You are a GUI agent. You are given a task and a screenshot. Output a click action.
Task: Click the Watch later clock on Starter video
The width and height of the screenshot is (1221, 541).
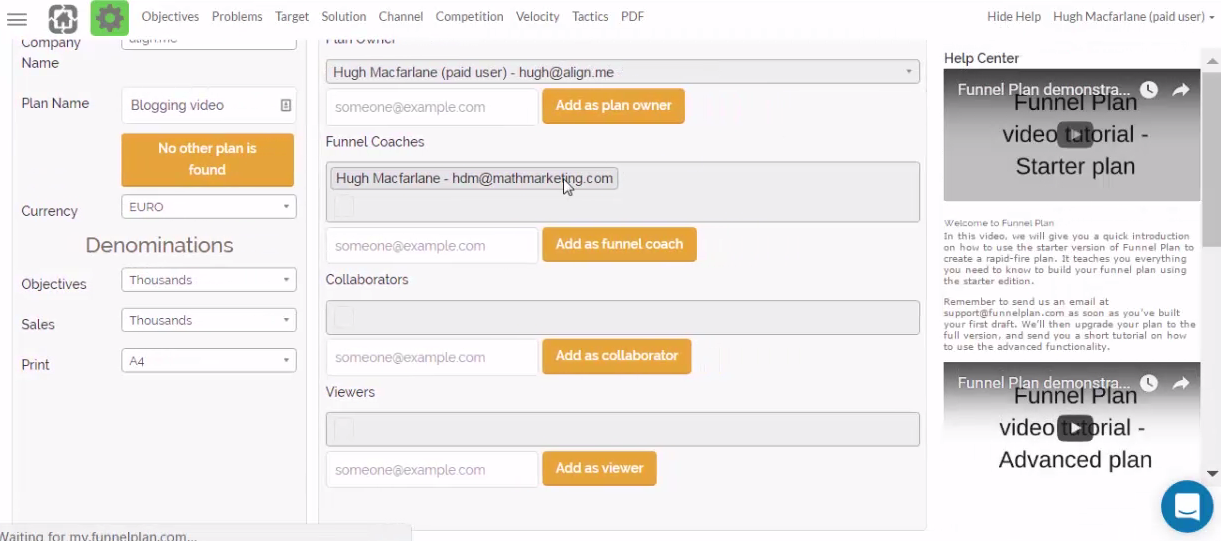coord(1149,90)
